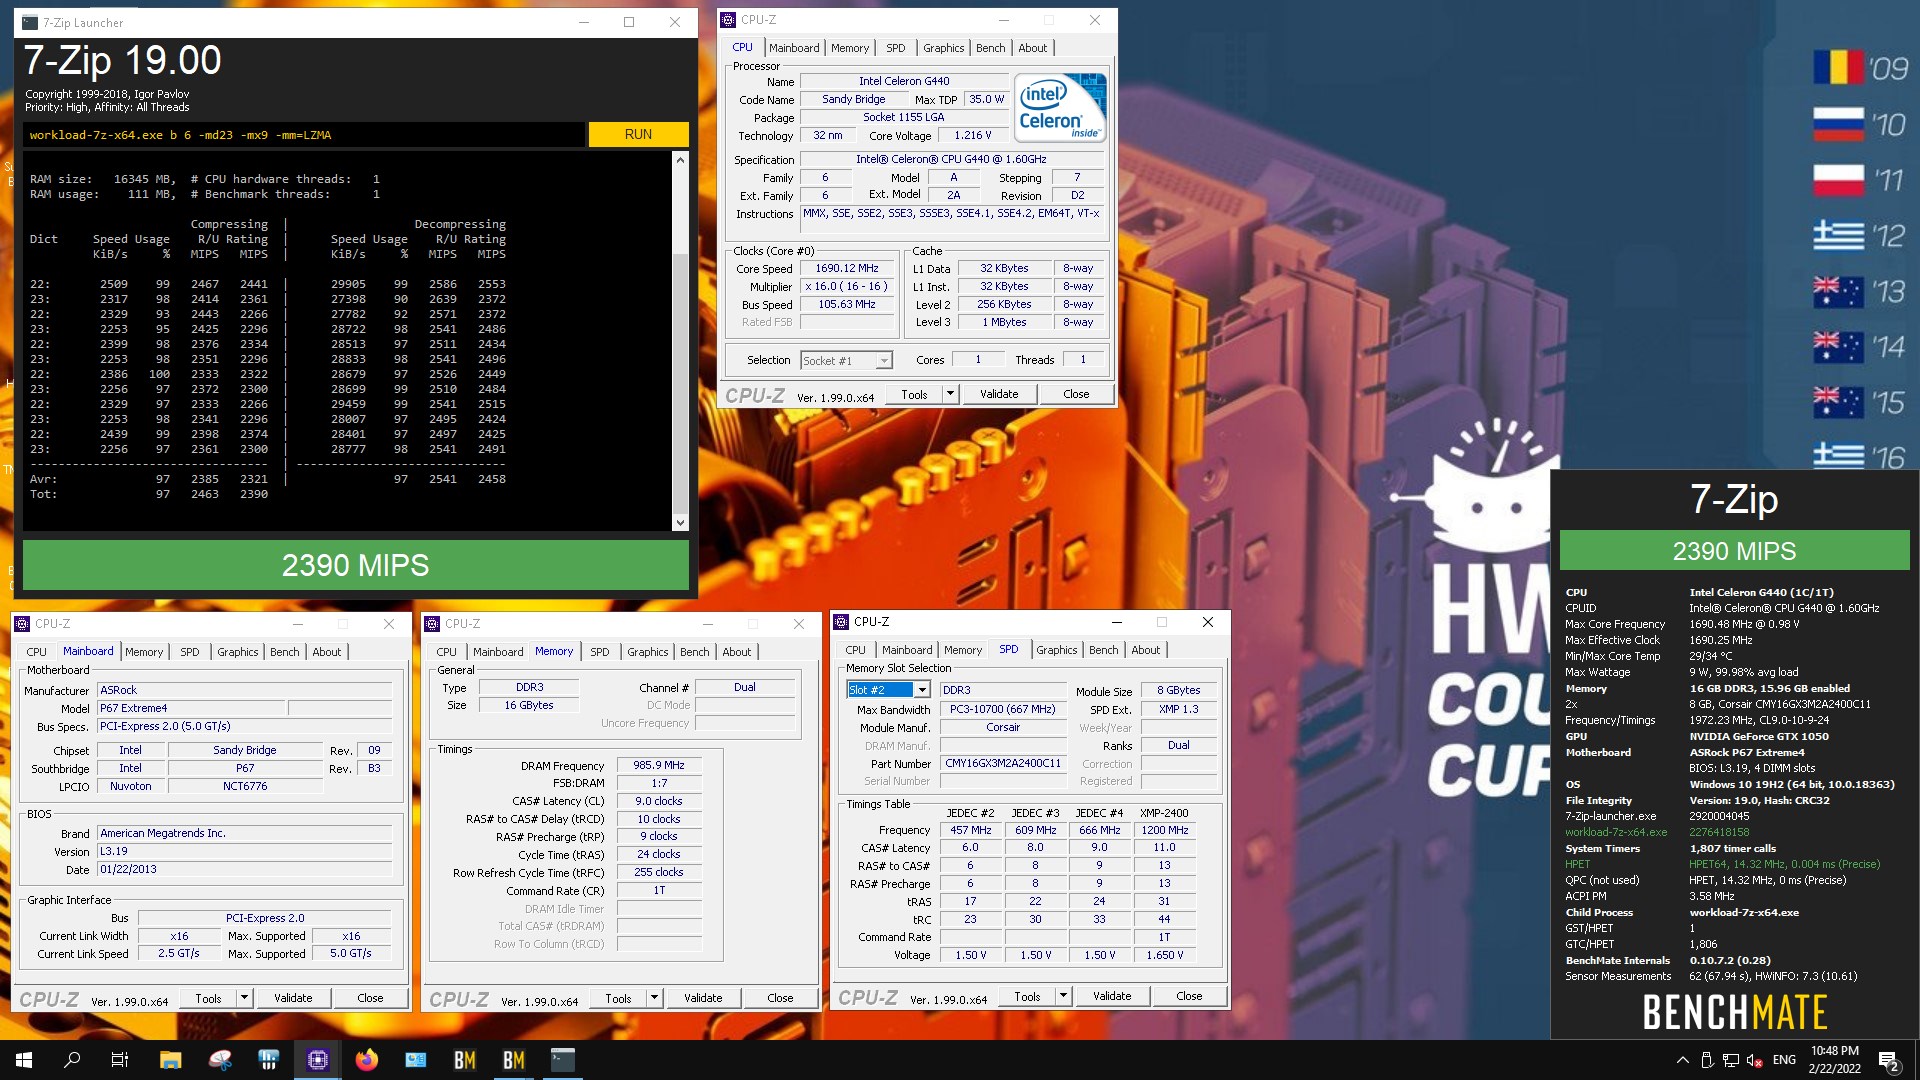Expand the Socket #1 selection dropdown
Viewport: 1920px width, 1080px height.
[884, 361]
